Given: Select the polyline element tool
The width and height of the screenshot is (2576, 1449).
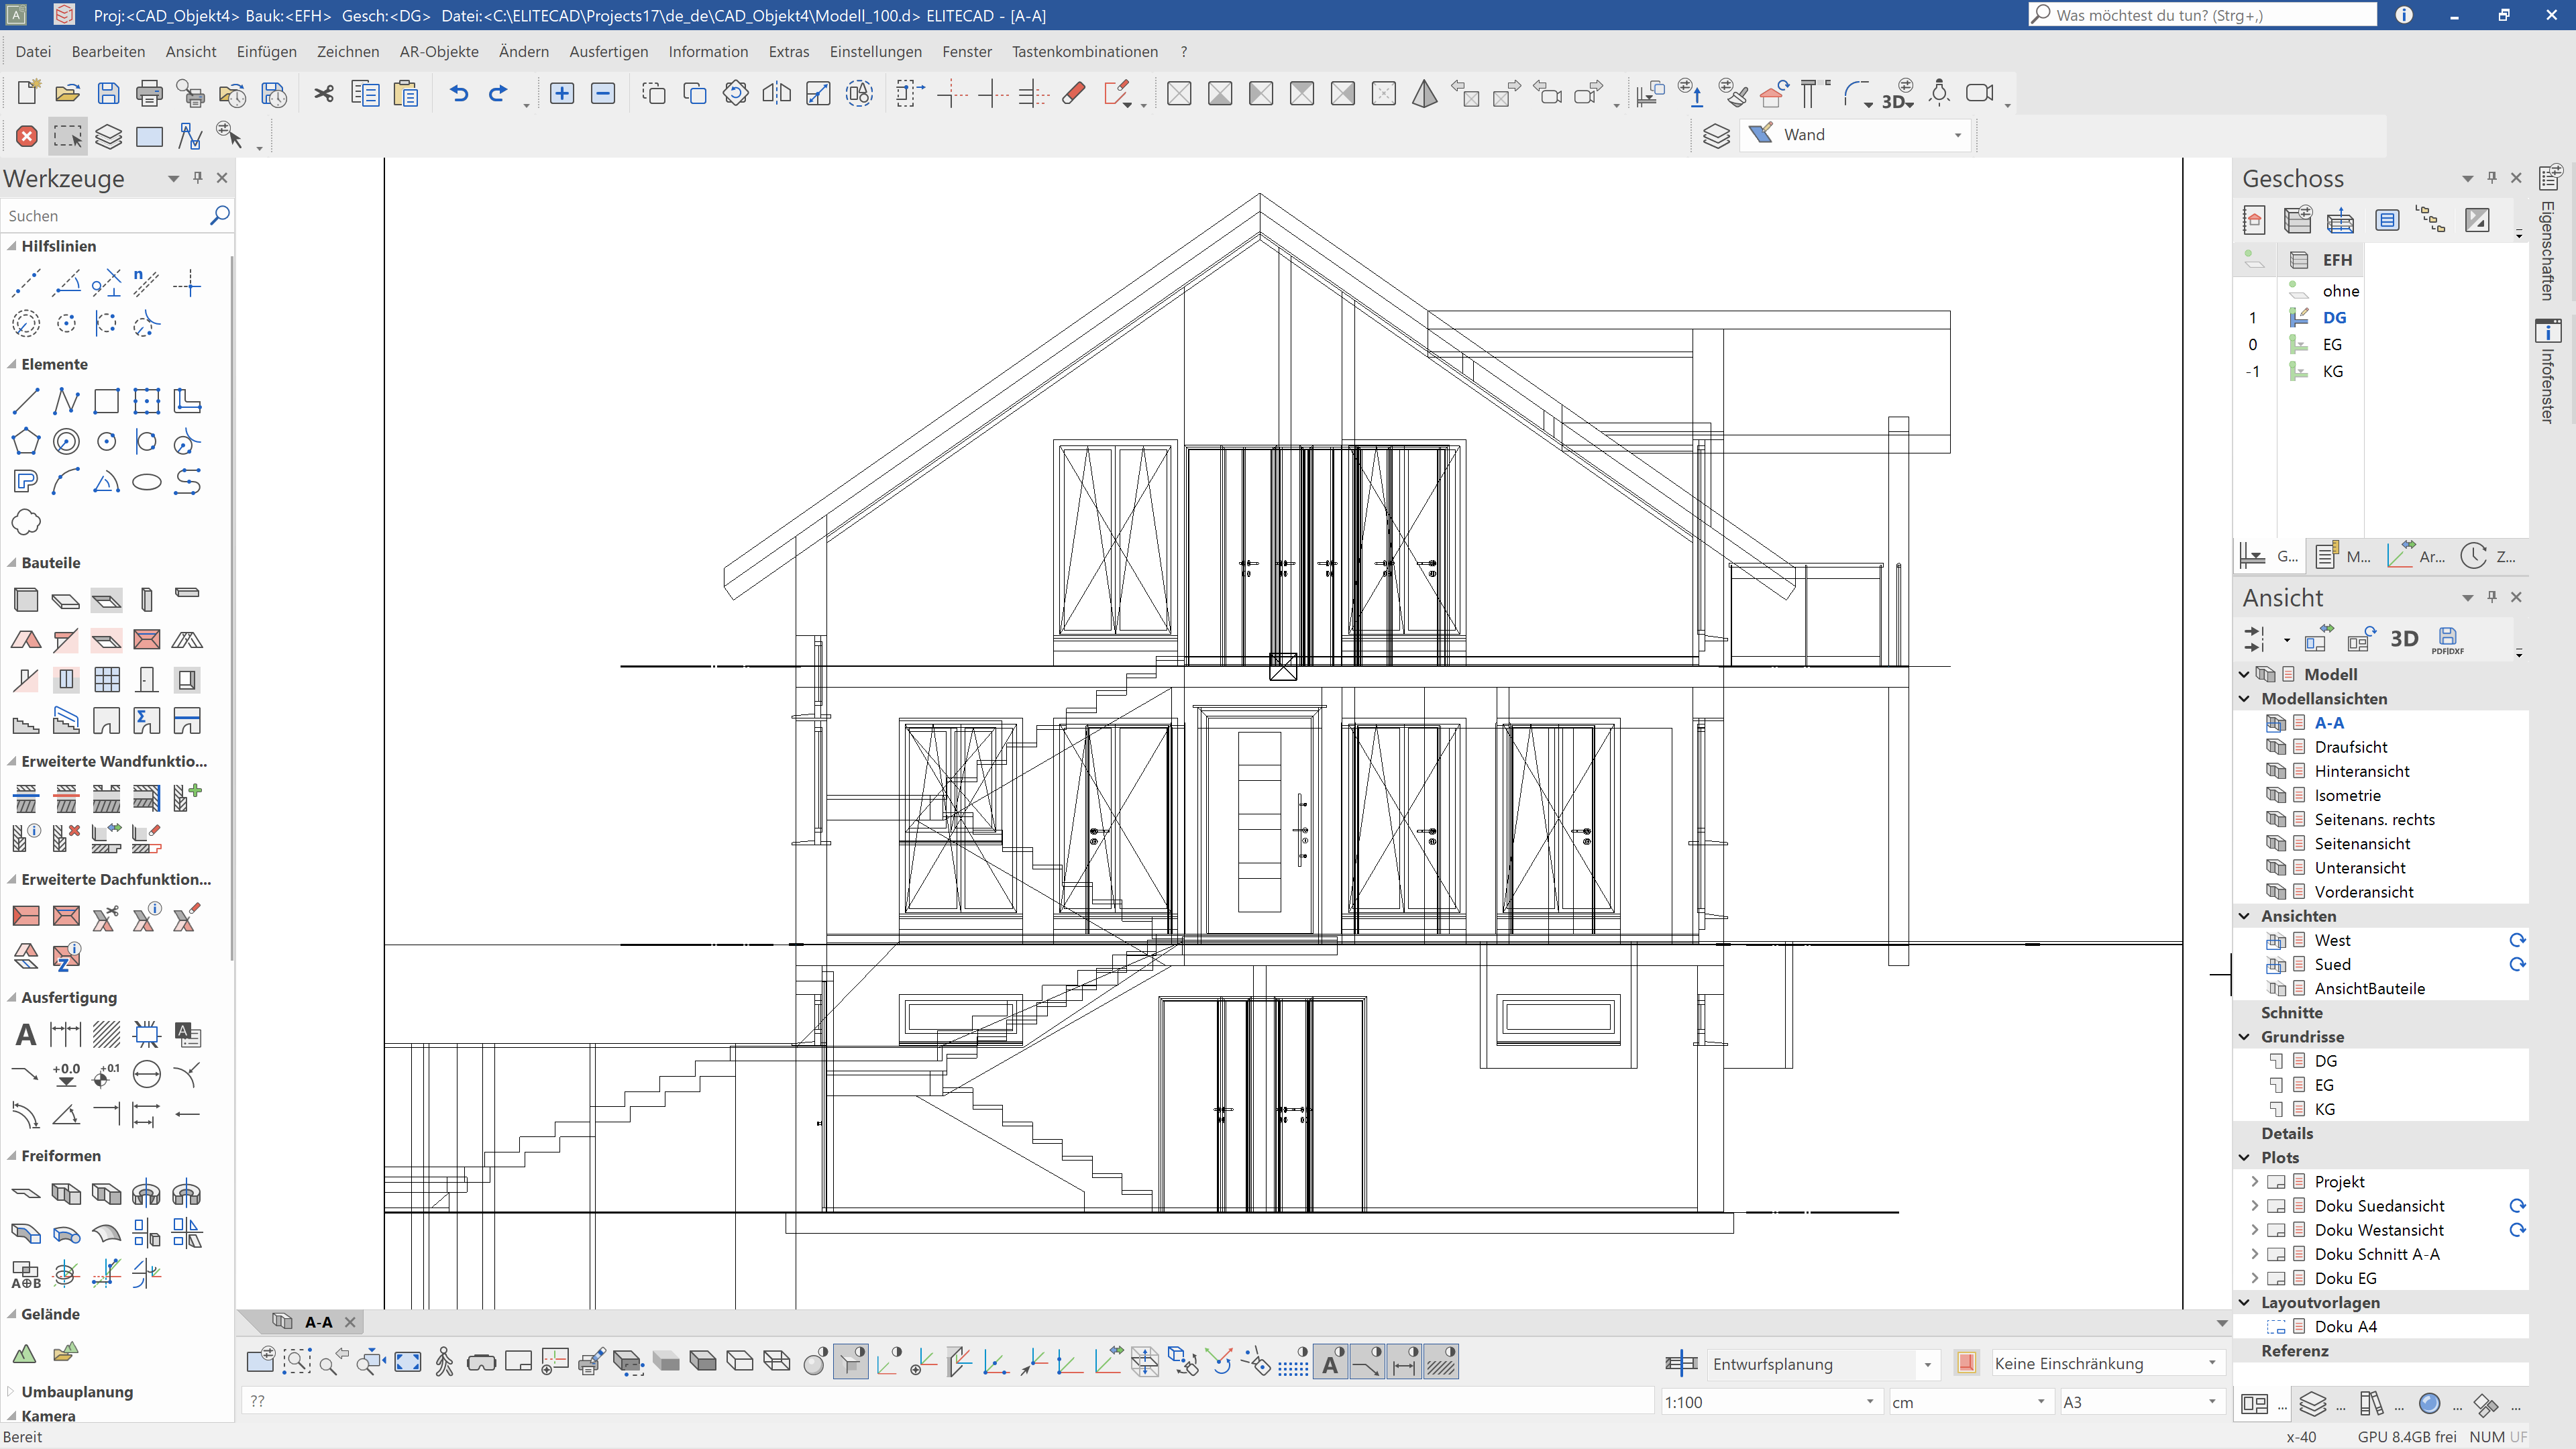Looking at the screenshot, I should point(66,402).
